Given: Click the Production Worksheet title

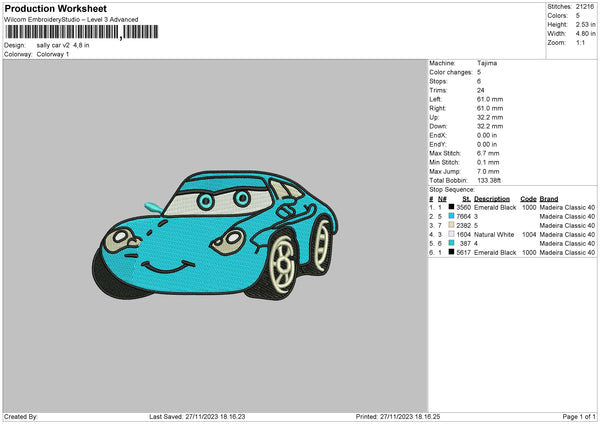Looking at the screenshot, I should pyautogui.click(x=55, y=8).
